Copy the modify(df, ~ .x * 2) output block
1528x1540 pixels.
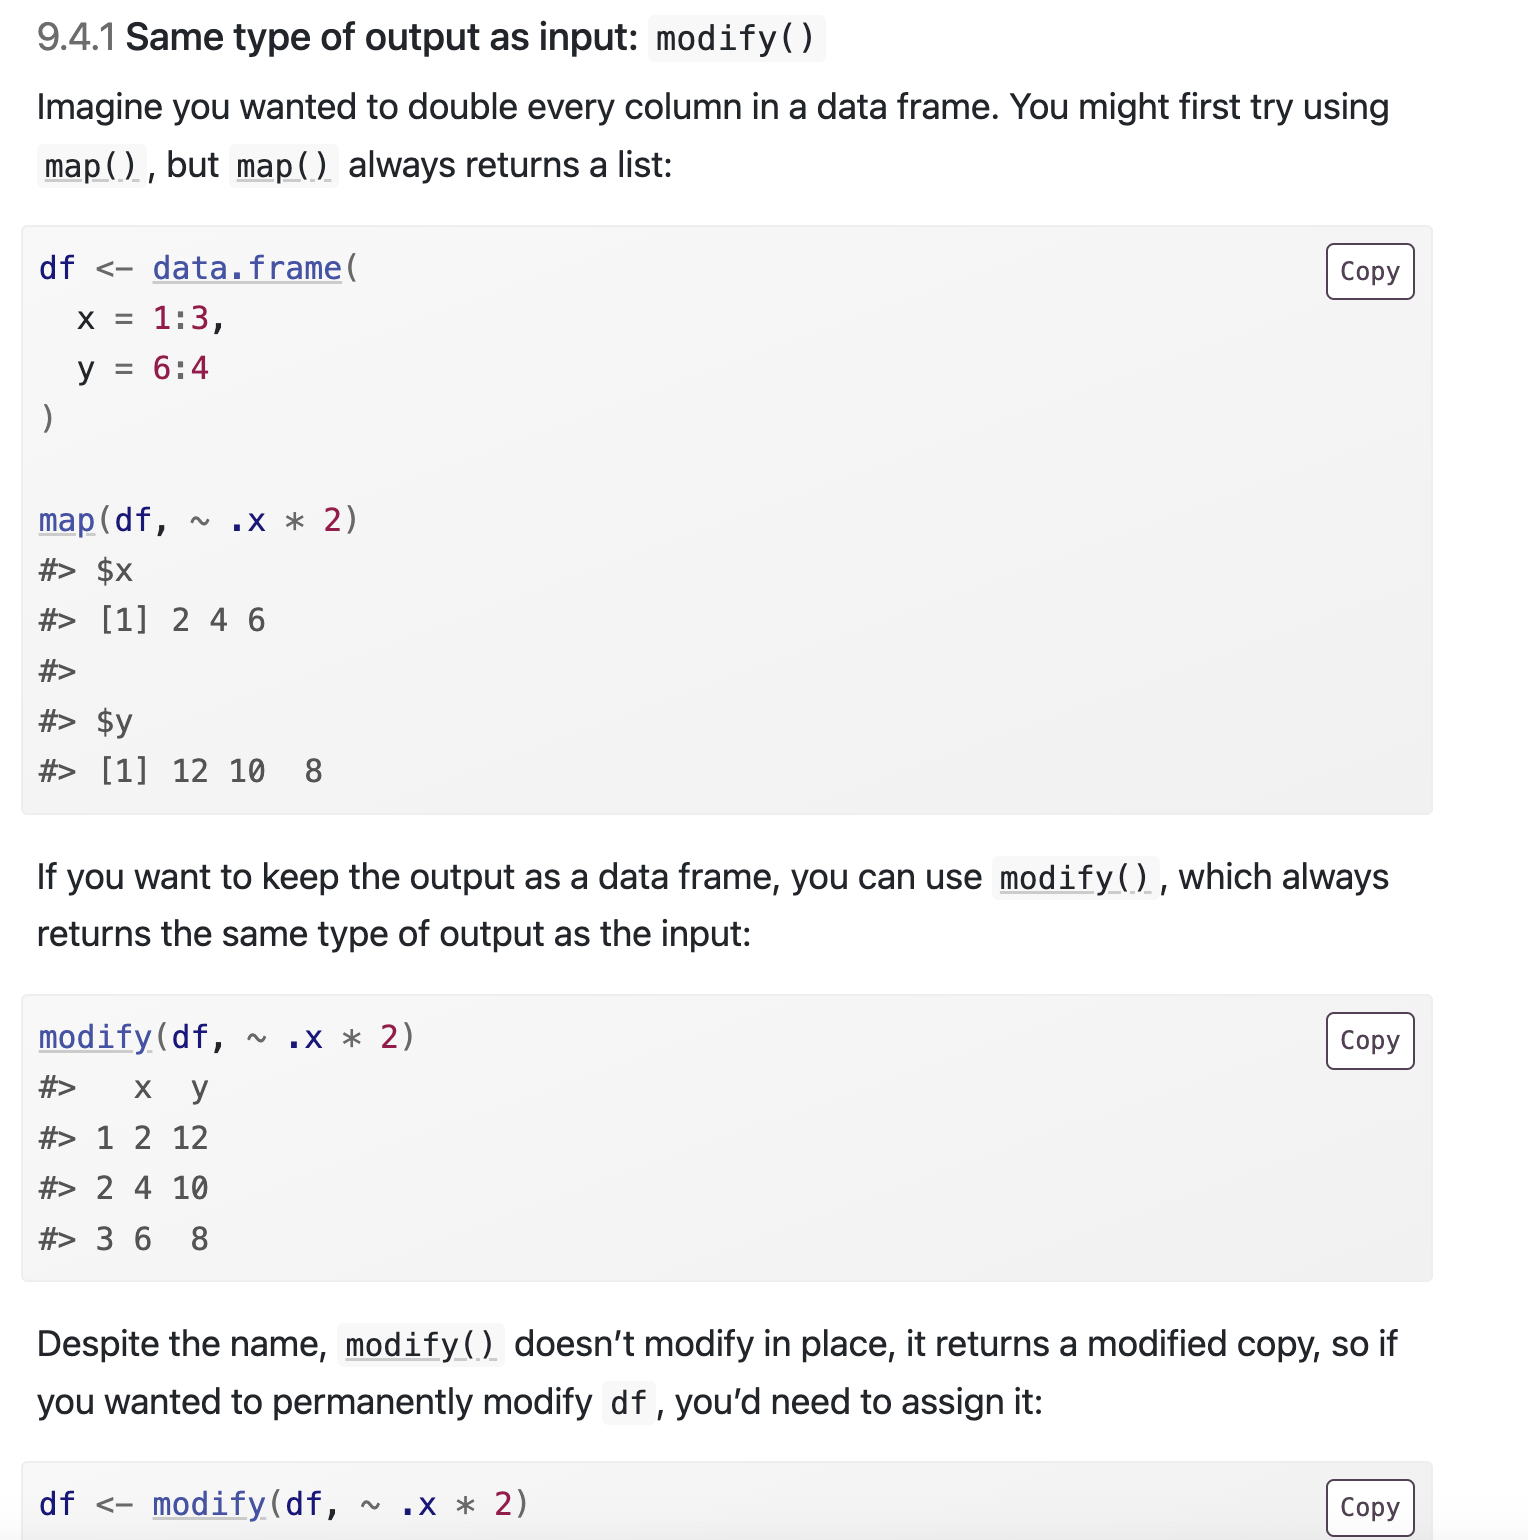[x=1369, y=1041]
